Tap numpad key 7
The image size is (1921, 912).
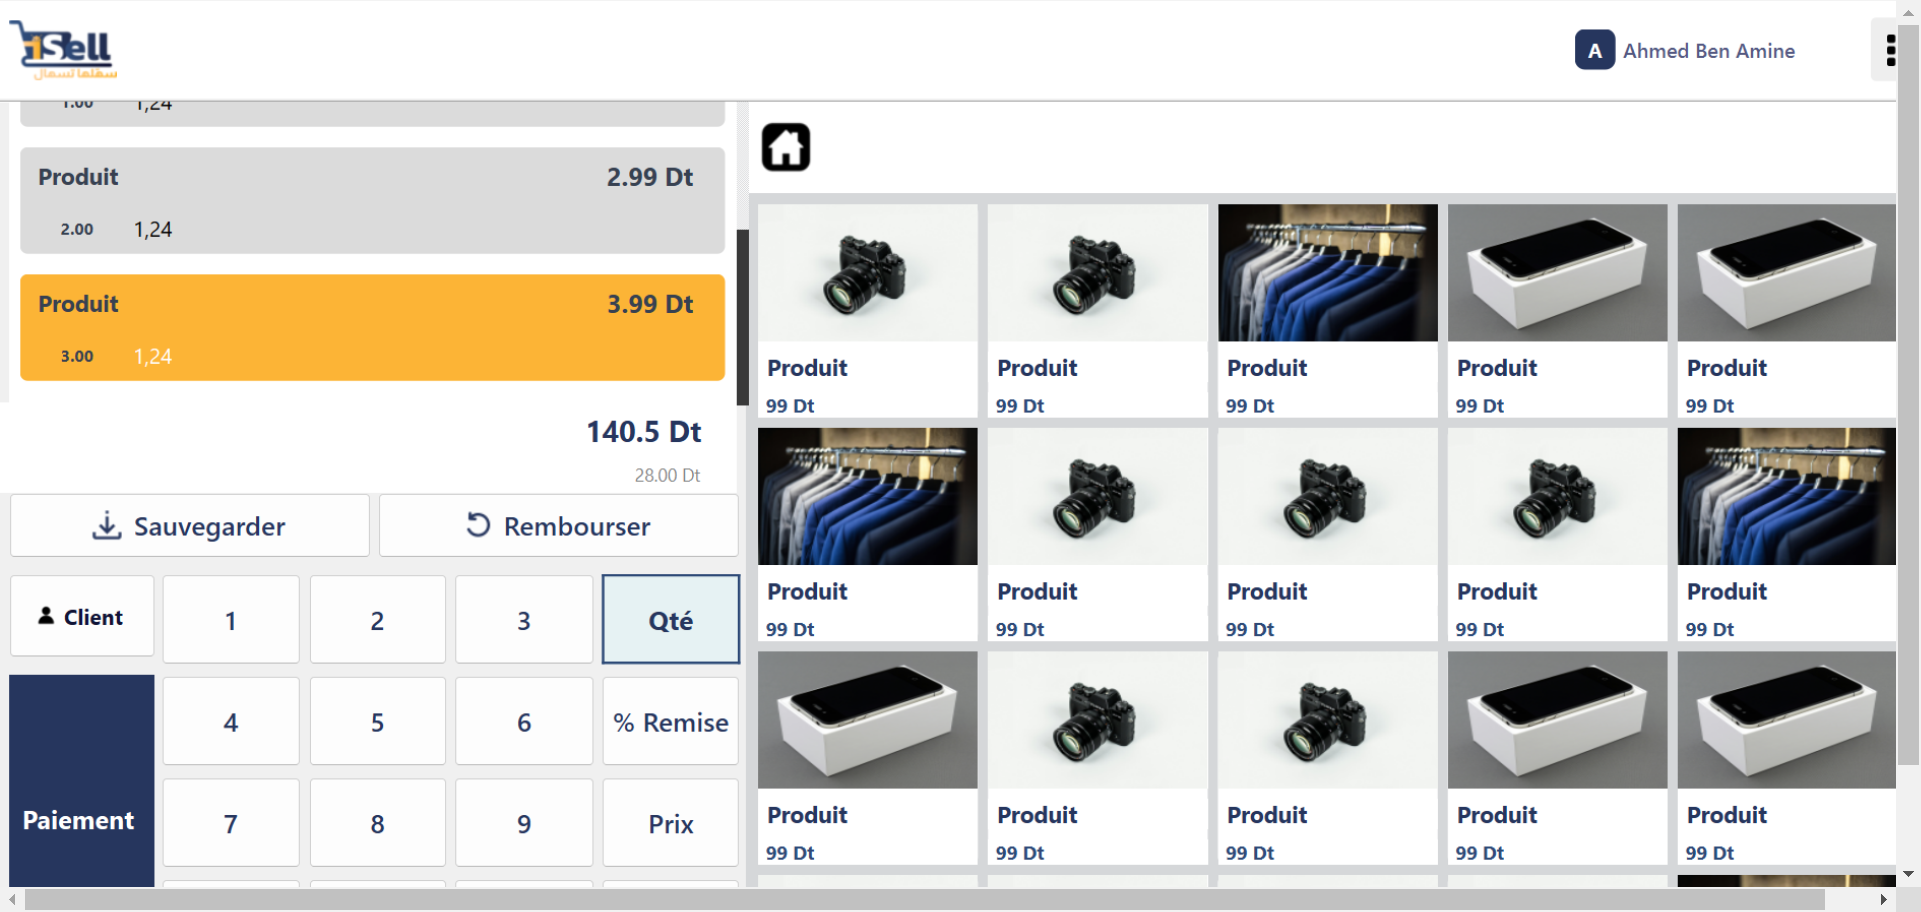[x=231, y=824]
